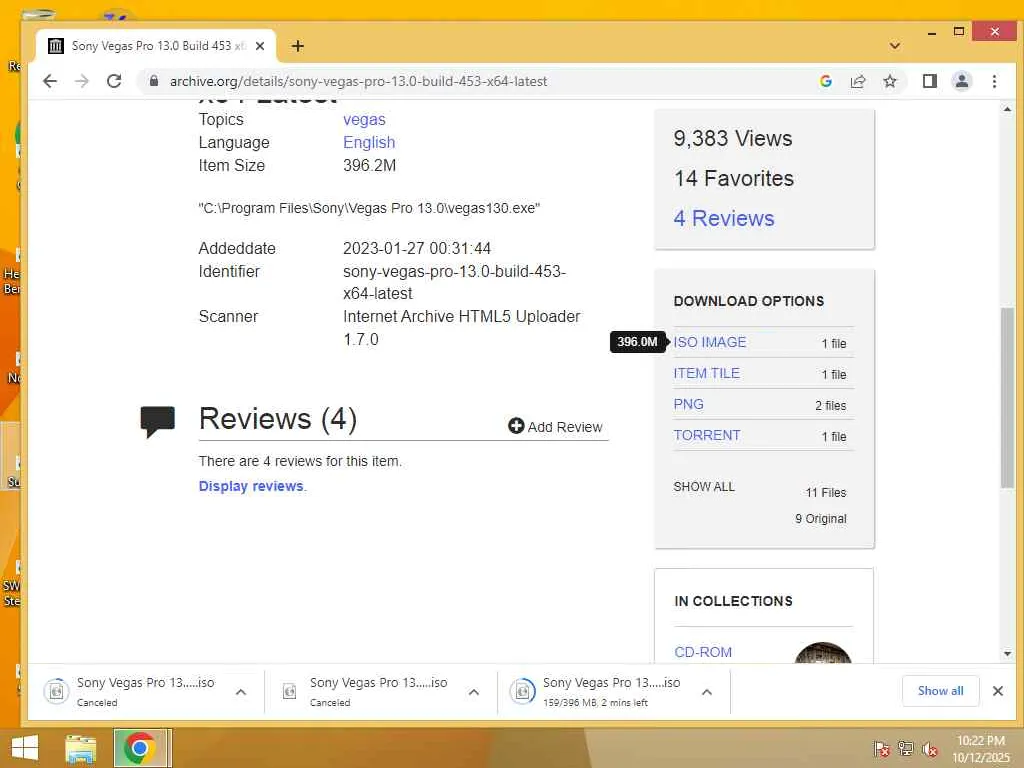Open the vegas topic link
This screenshot has height=768, width=1024.
click(364, 120)
